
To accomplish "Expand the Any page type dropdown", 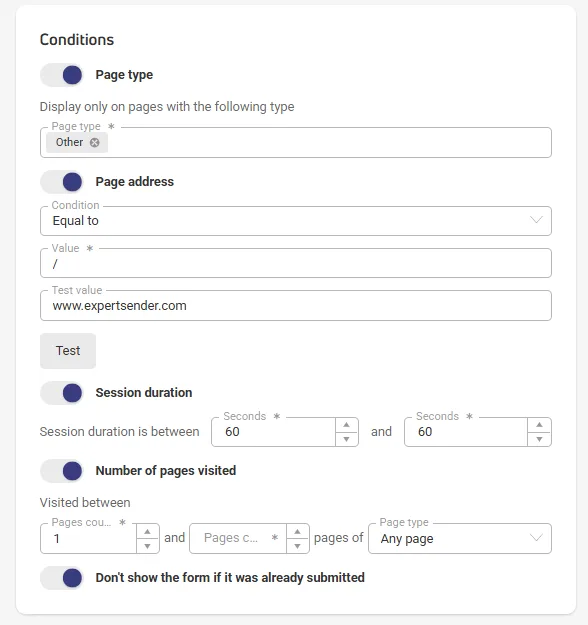I will pos(460,539).
